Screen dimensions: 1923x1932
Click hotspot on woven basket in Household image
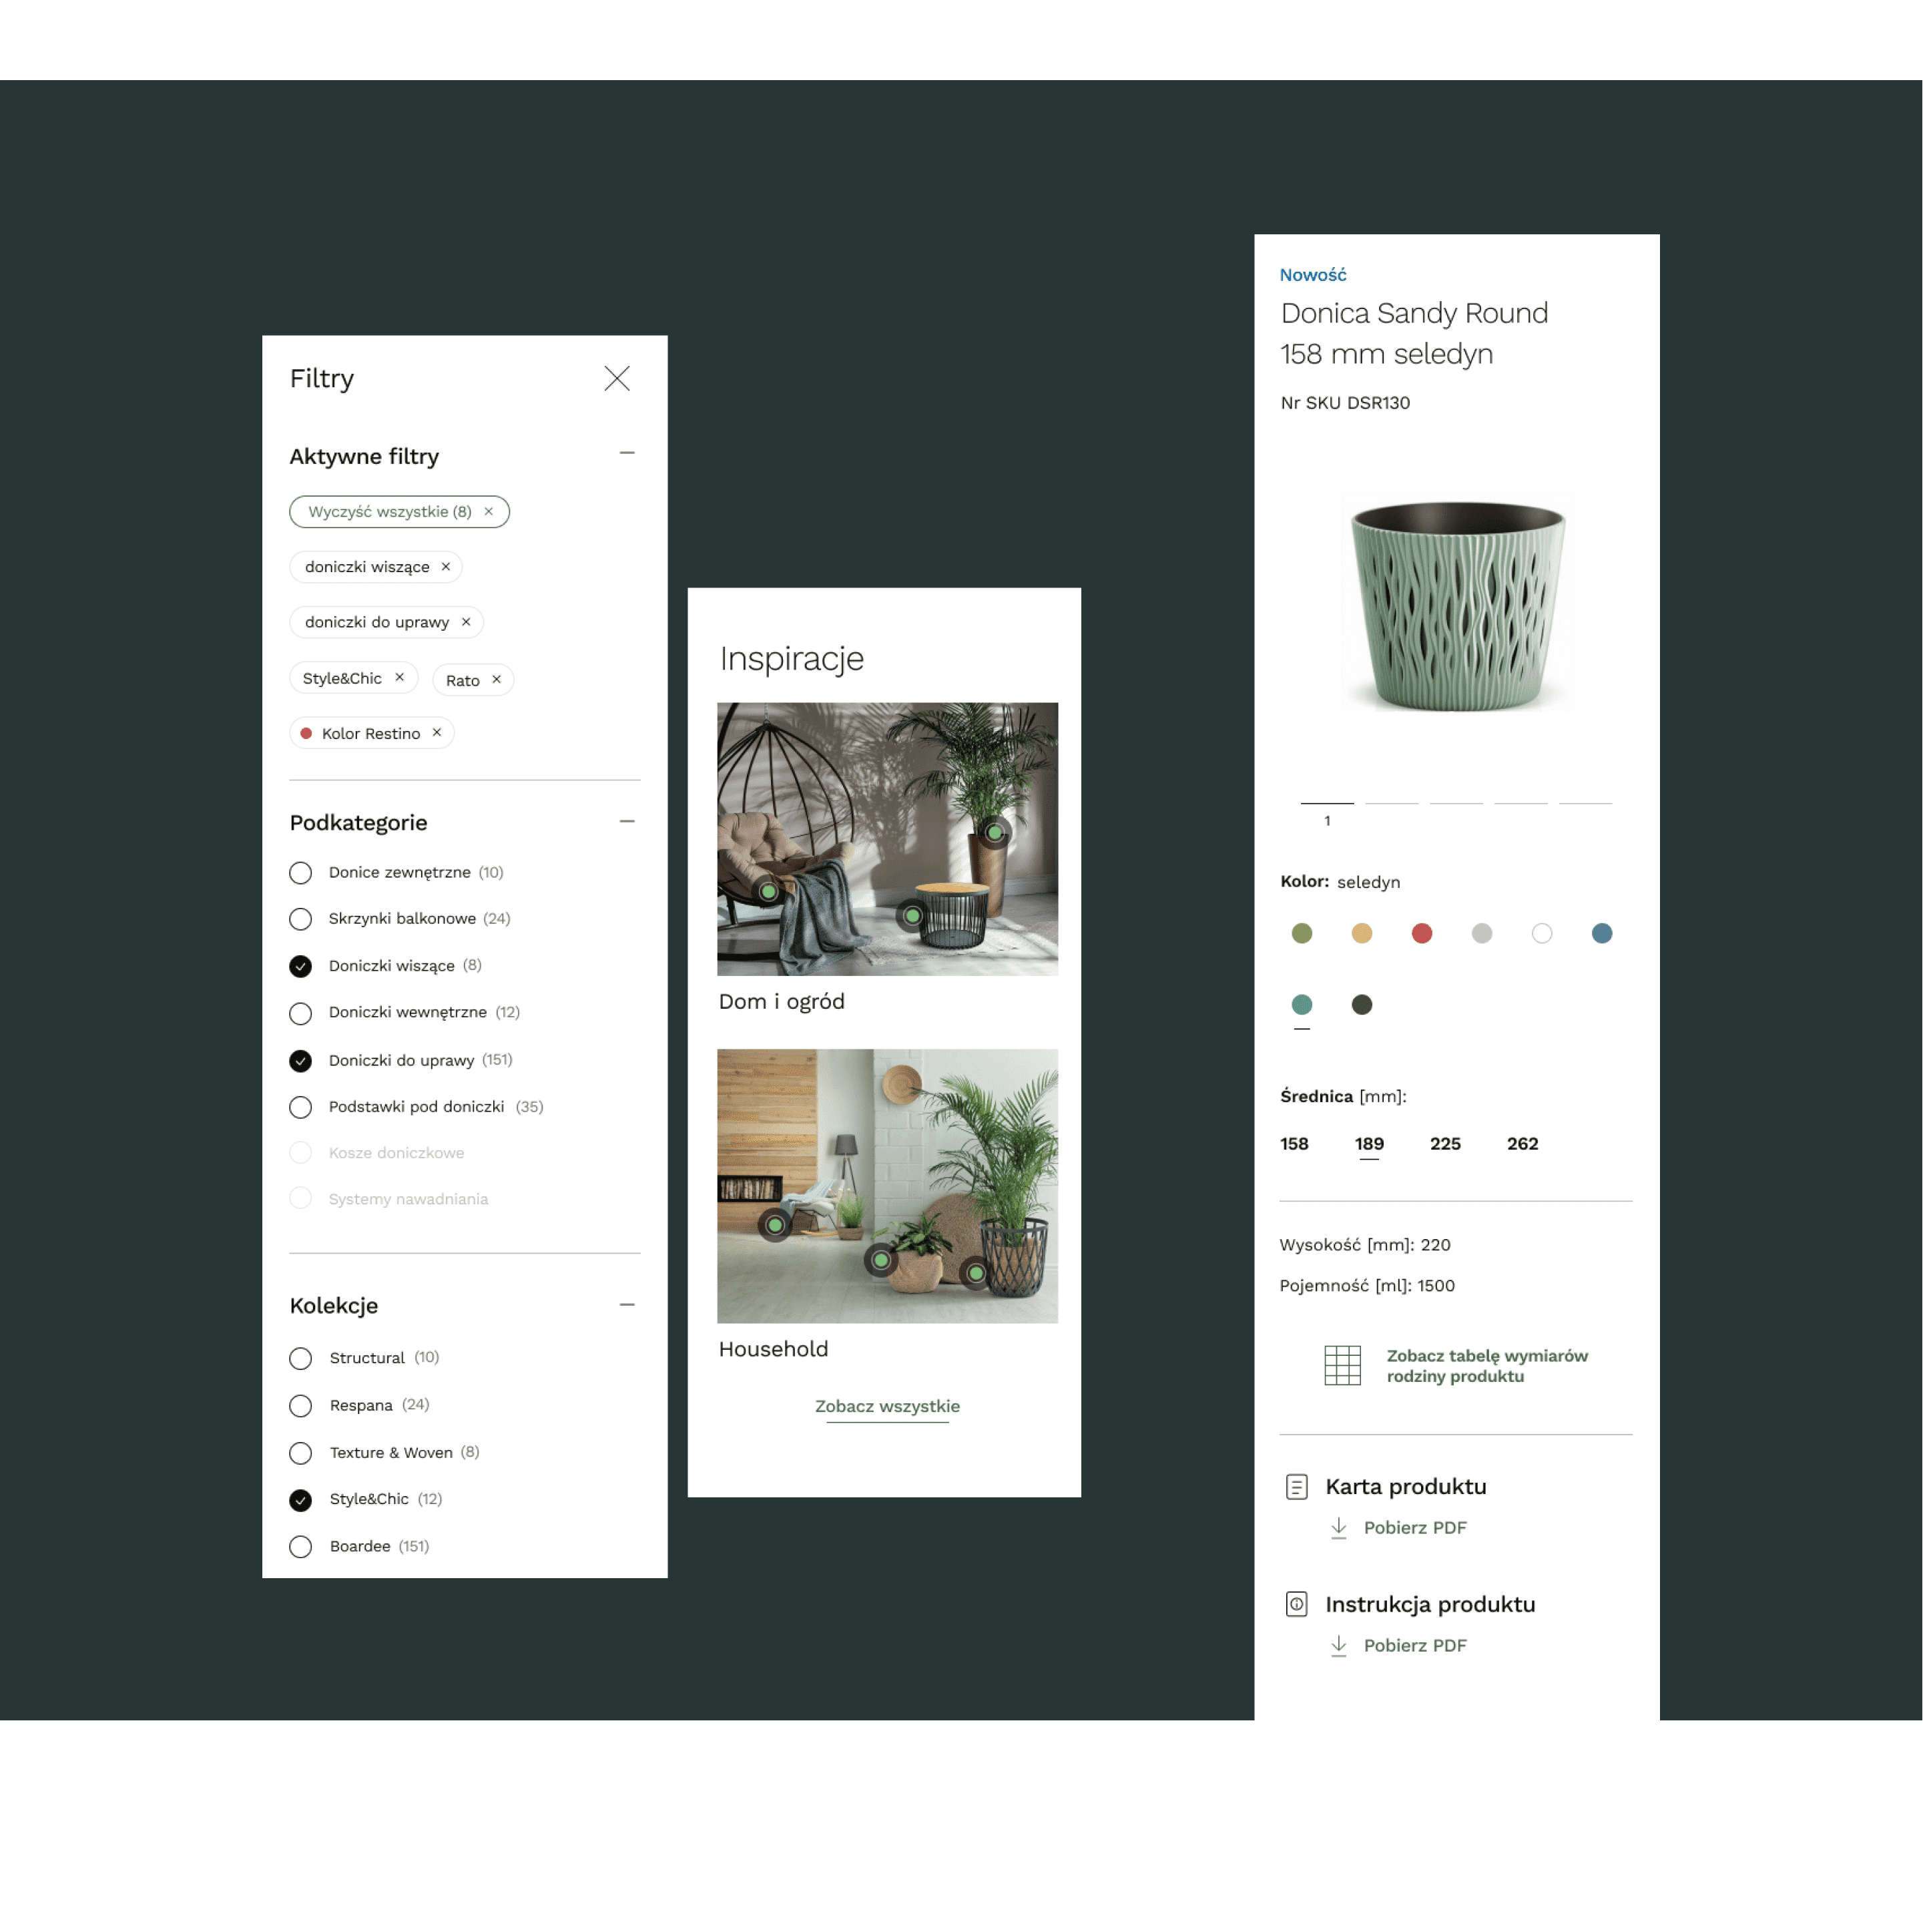pos(880,1260)
